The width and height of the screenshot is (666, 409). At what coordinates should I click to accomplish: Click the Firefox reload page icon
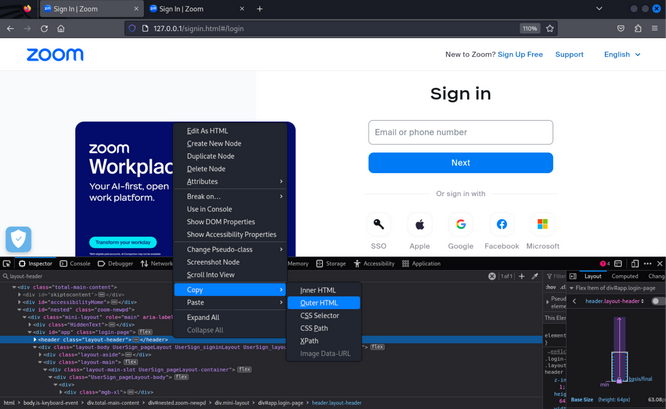[44, 28]
